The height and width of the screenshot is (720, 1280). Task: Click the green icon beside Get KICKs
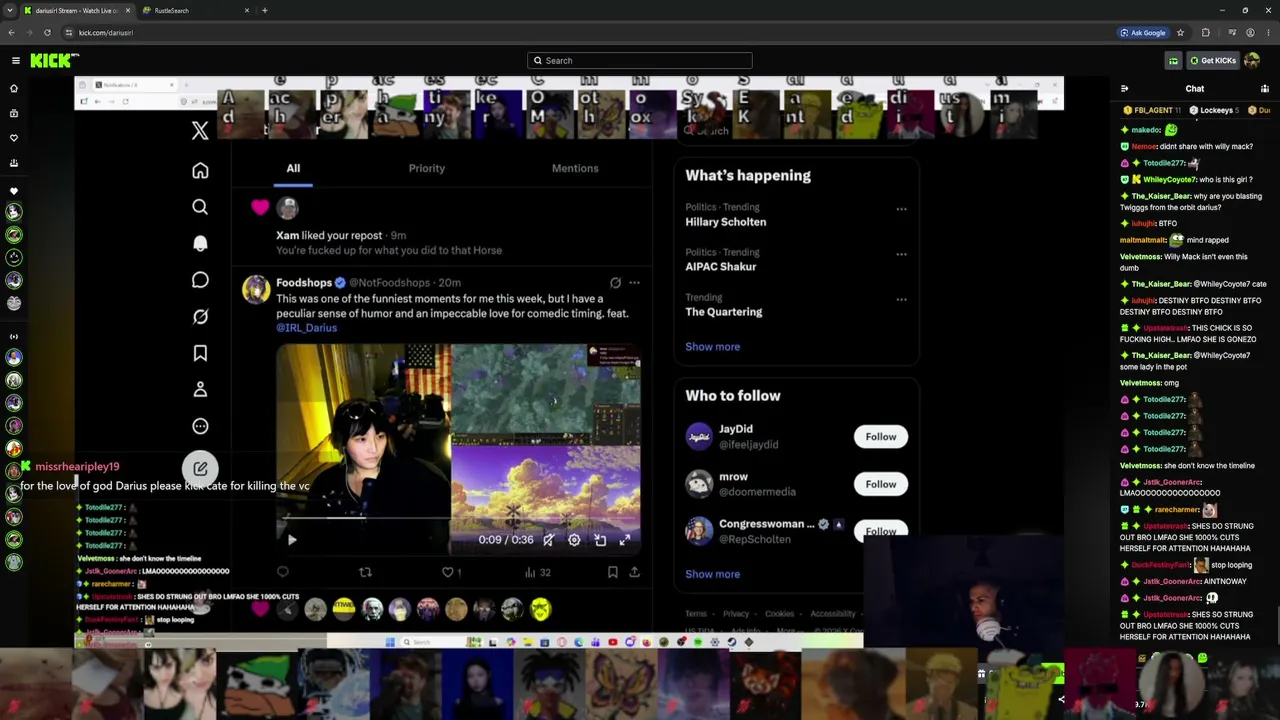click(x=1173, y=60)
